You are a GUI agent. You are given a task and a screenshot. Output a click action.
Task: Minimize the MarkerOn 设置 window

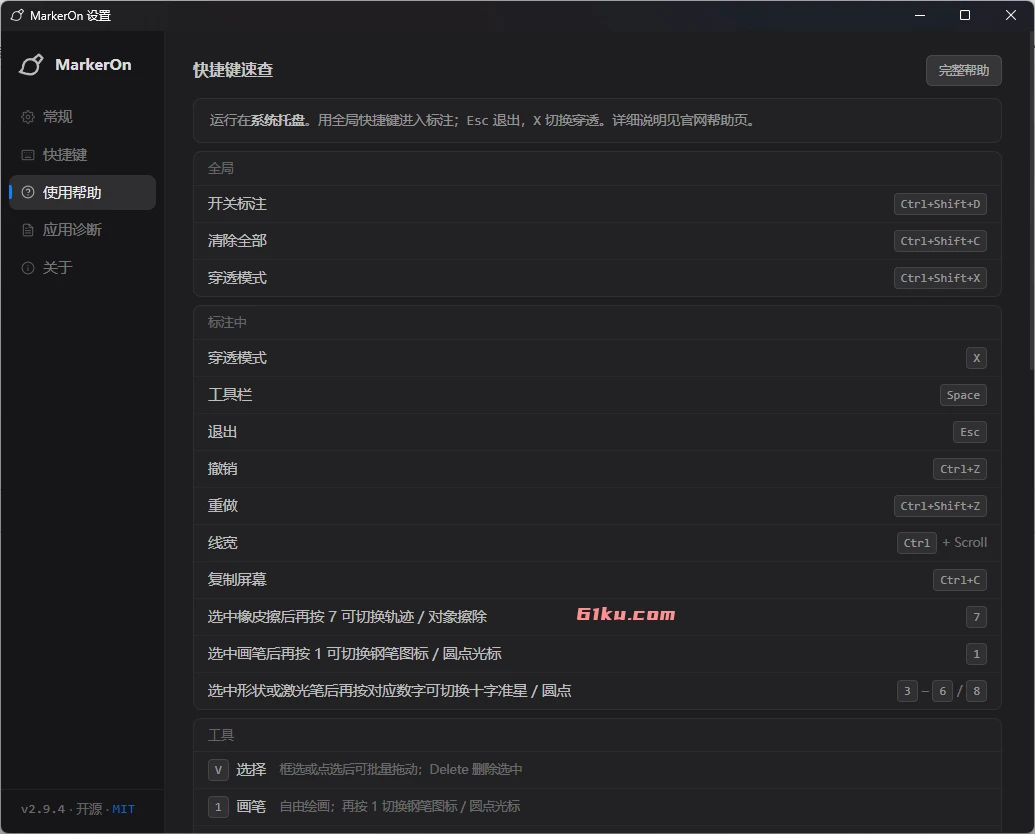(919, 15)
